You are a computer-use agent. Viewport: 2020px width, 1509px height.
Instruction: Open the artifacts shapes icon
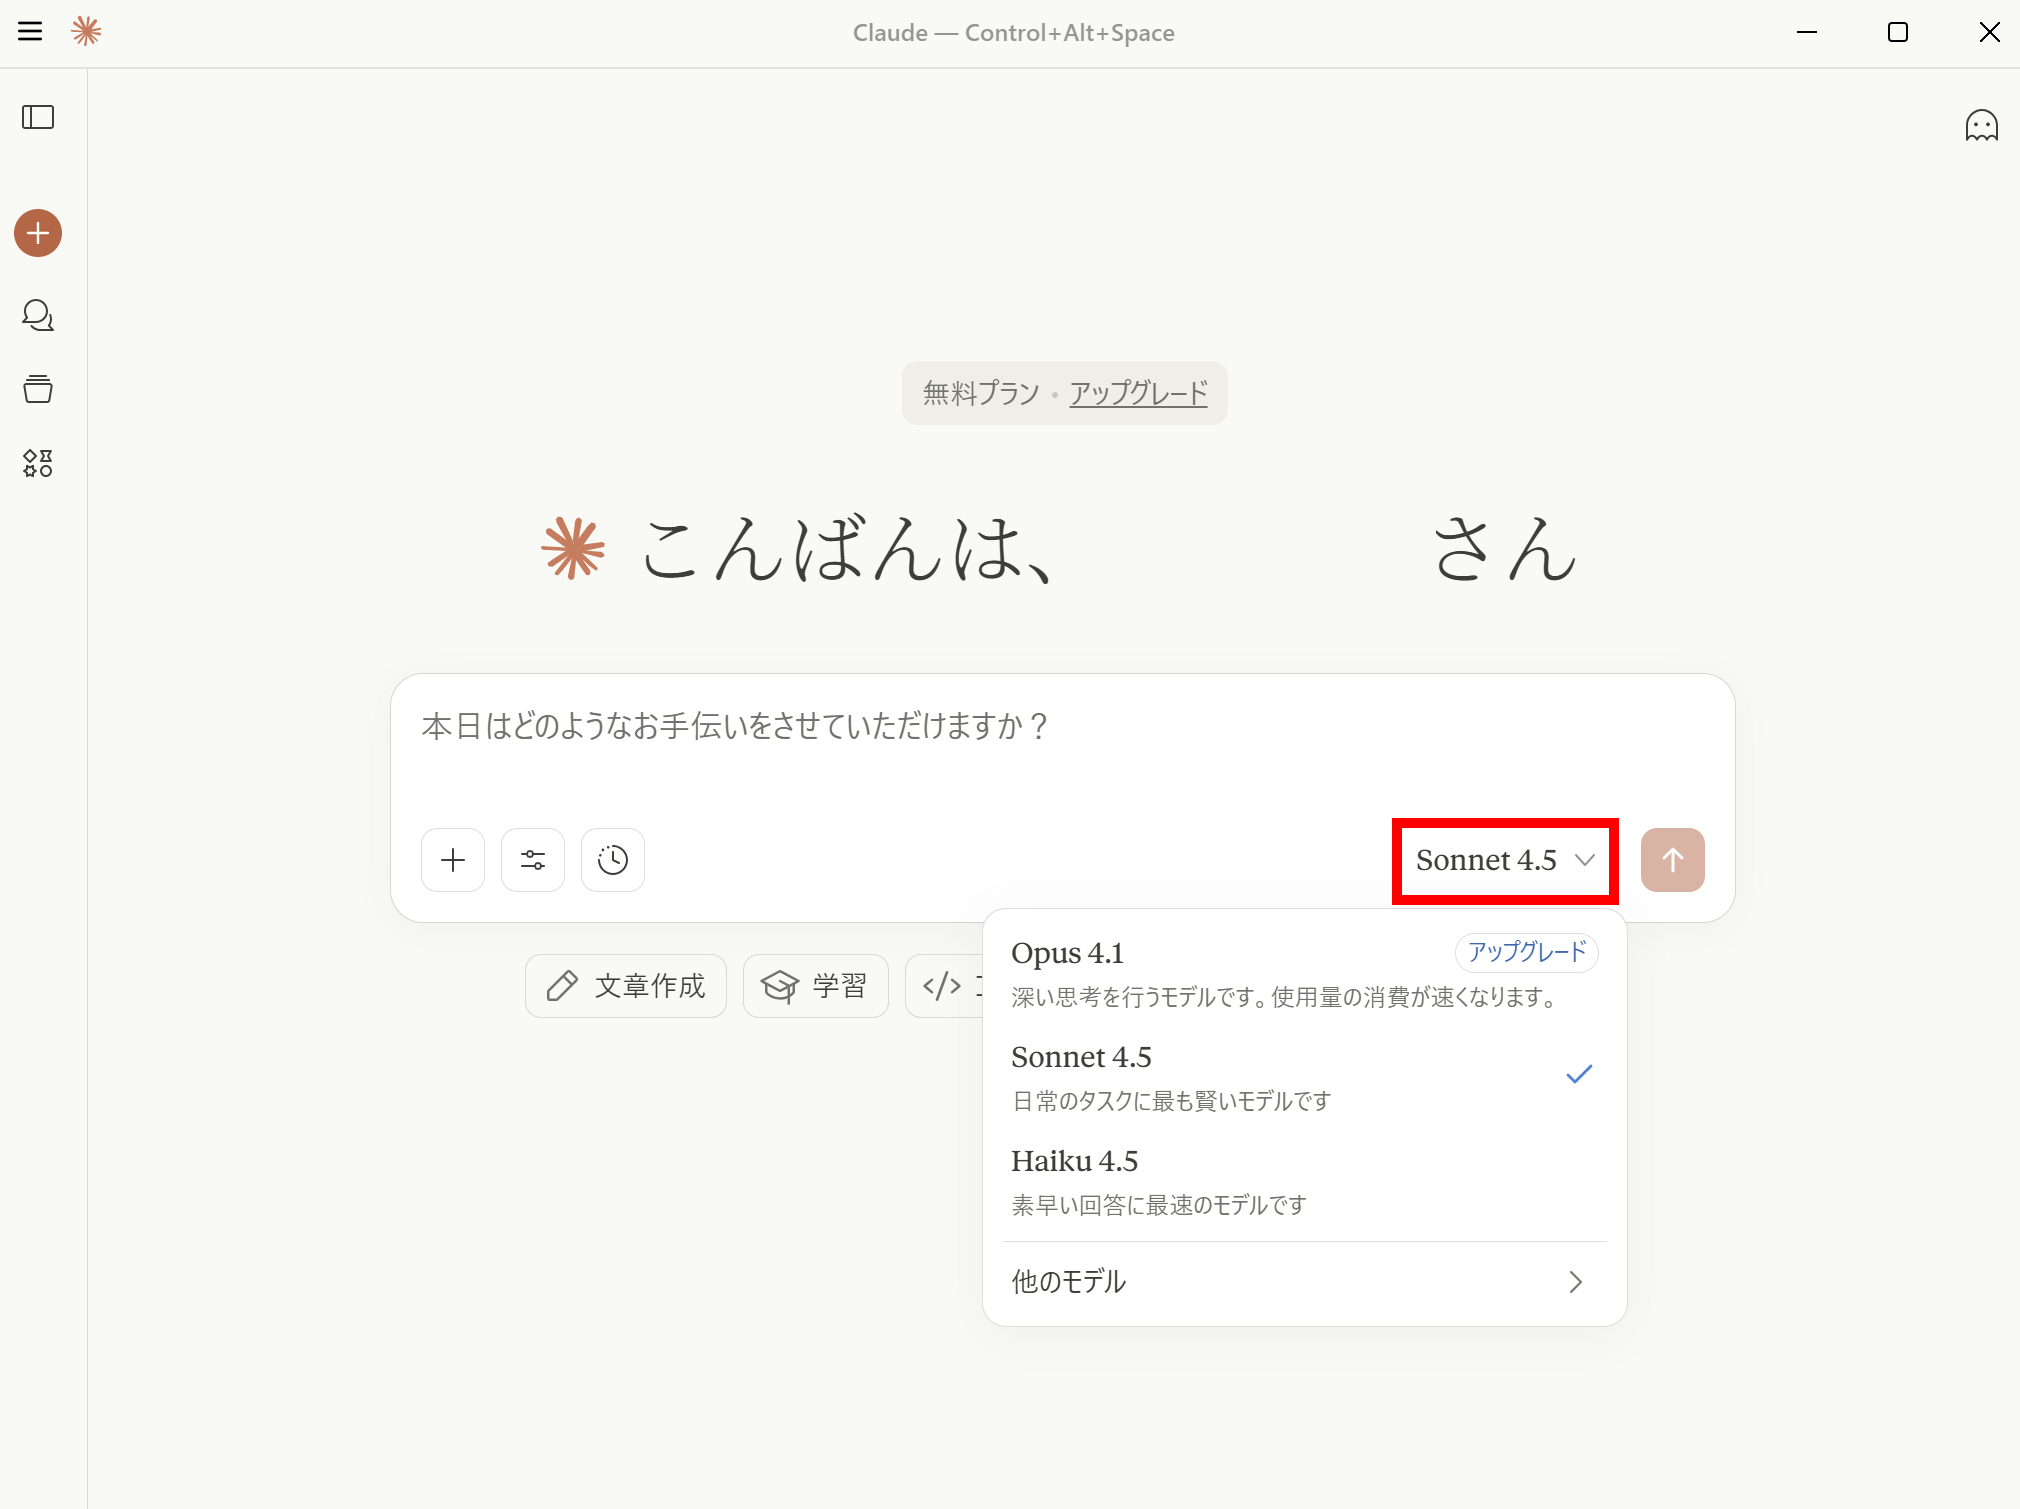pos(38,462)
